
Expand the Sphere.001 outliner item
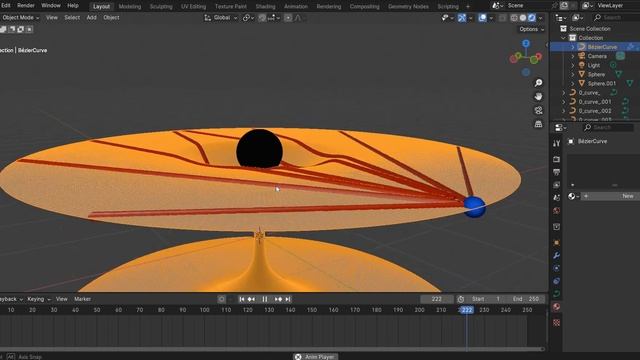(x=573, y=84)
